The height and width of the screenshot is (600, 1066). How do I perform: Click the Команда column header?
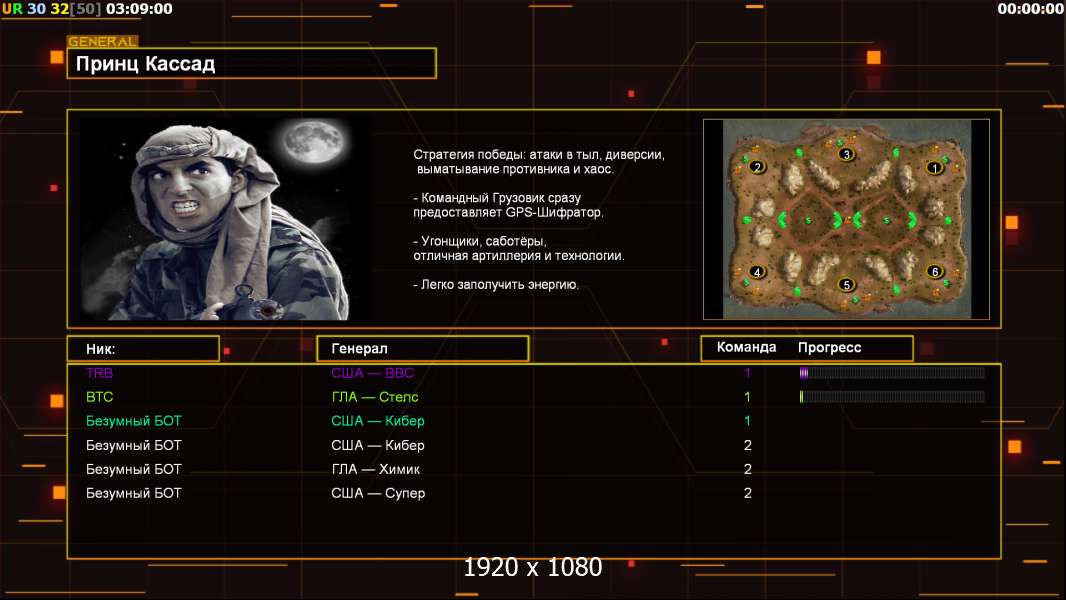coord(746,347)
